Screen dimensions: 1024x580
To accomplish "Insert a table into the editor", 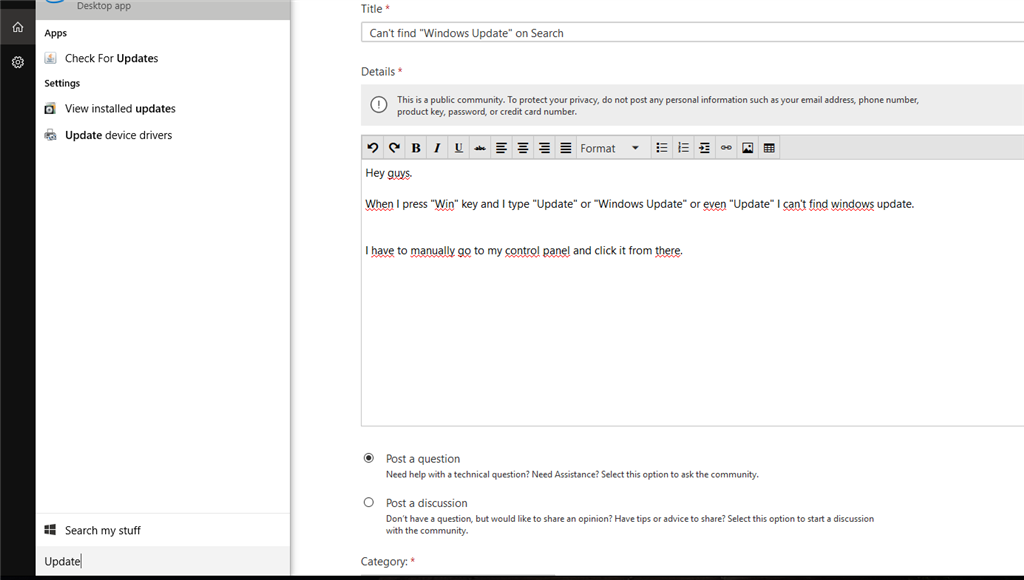I will [769, 148].
